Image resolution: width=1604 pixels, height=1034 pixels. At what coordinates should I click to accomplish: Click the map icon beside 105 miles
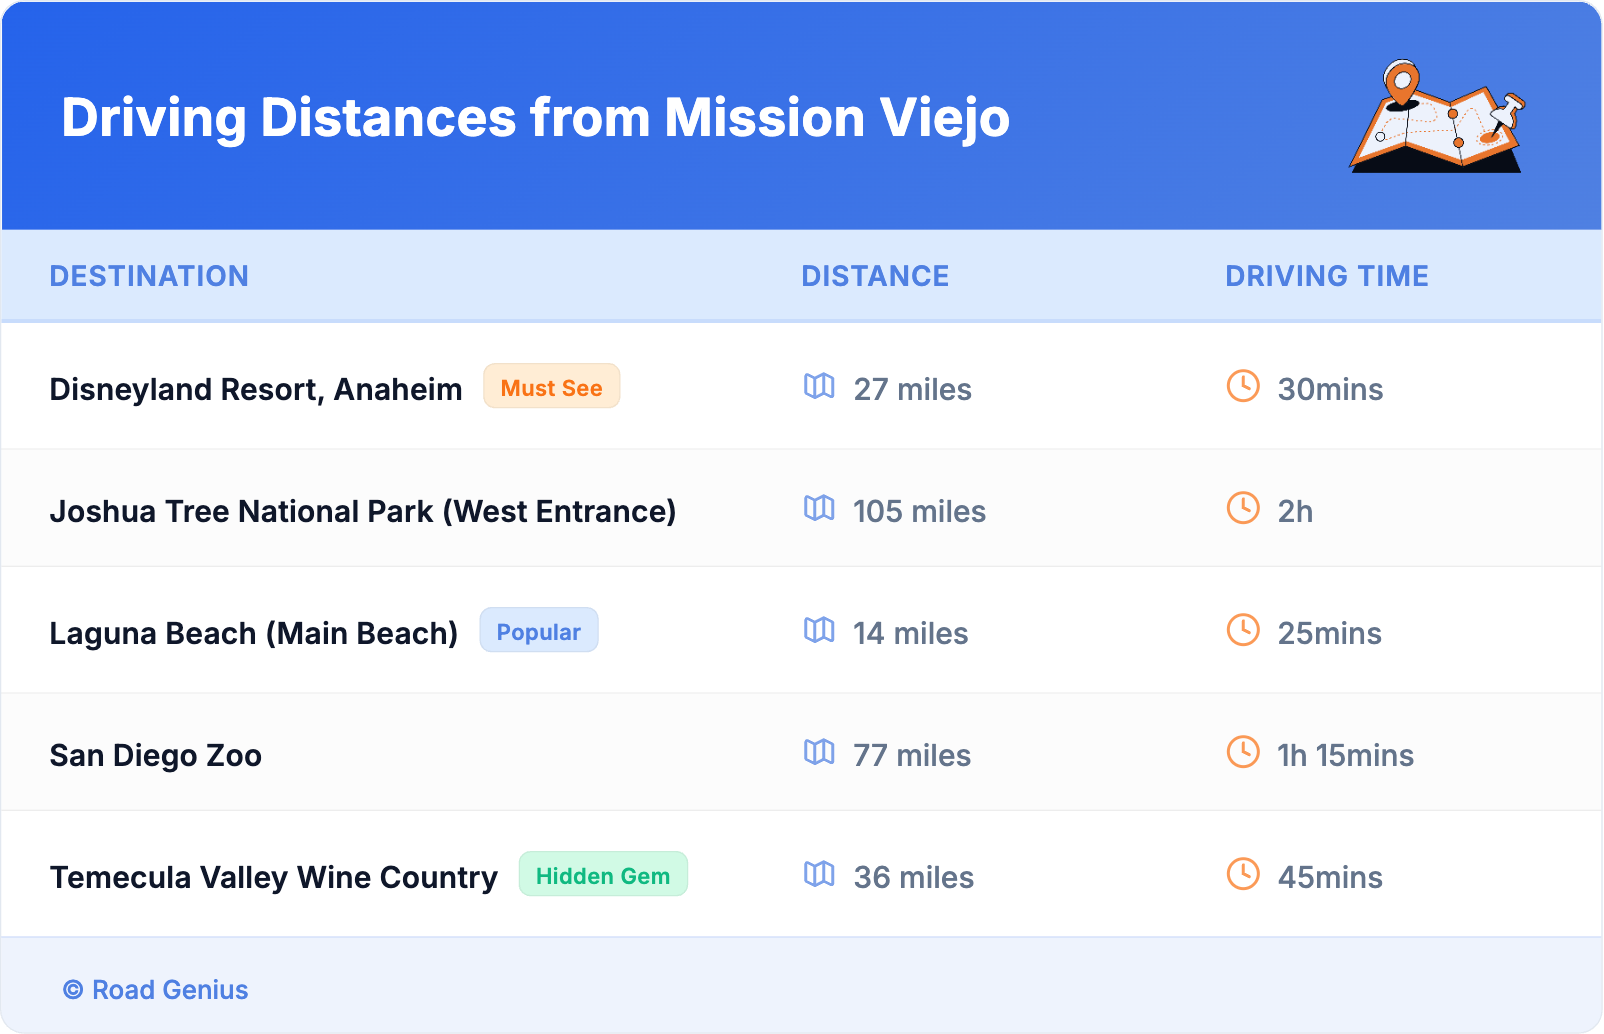(x=819, y=508)
